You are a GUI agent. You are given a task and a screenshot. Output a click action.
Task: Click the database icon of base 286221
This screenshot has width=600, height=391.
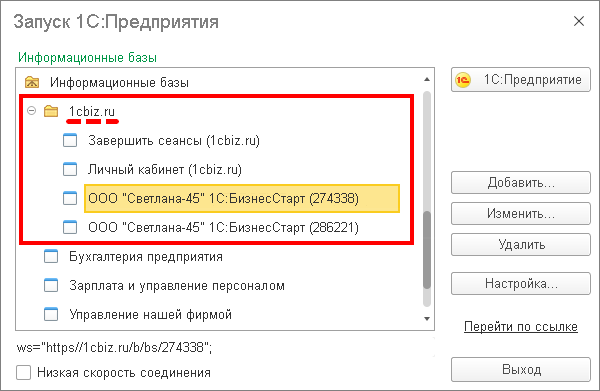point(70,227)
